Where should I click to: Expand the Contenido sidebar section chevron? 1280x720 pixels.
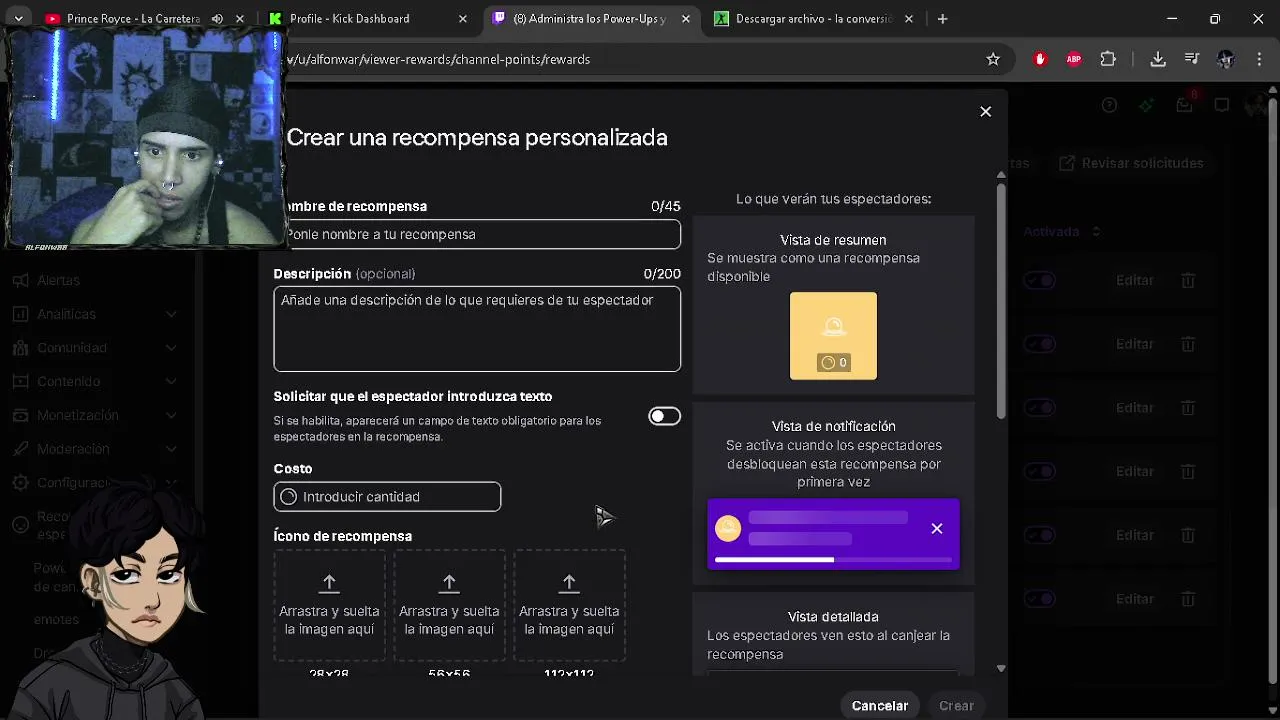[x=171, y=381]
